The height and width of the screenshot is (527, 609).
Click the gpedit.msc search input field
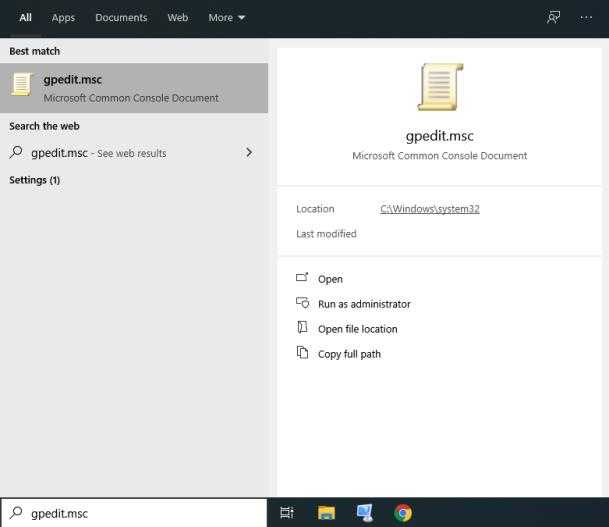(134, 513)
